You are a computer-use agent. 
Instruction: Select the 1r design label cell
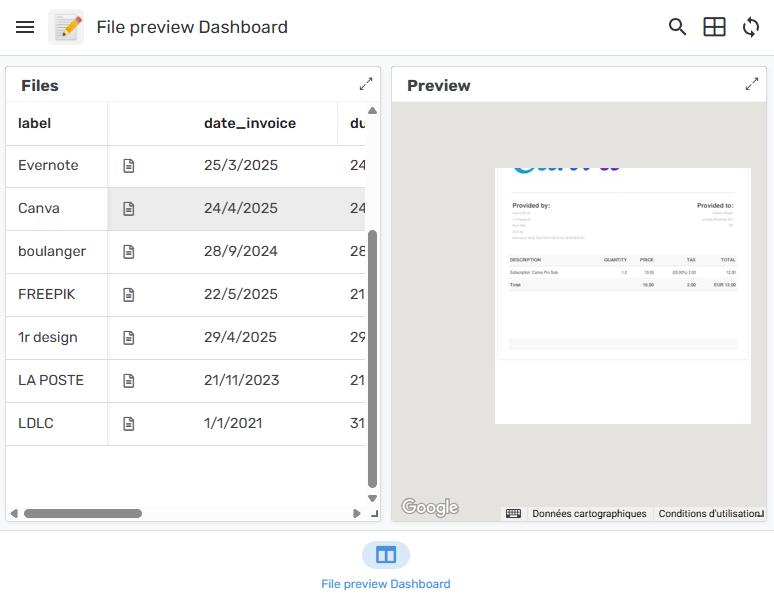pos(57,338)
